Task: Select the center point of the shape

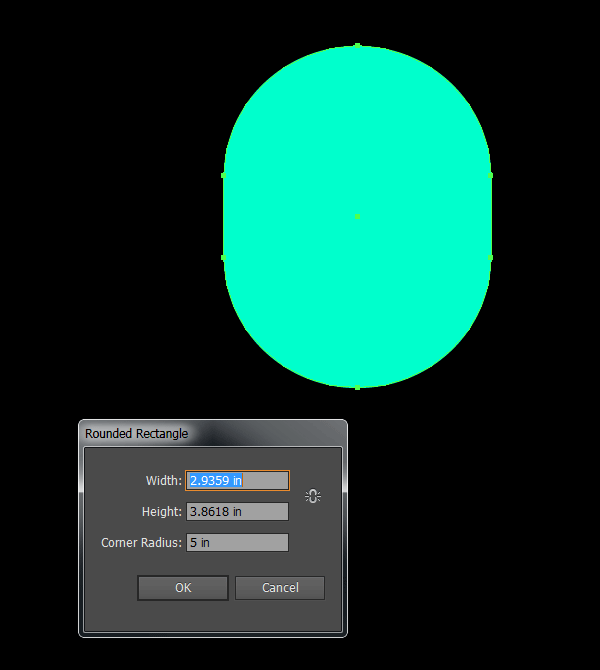Action: (x=357, y=216)
